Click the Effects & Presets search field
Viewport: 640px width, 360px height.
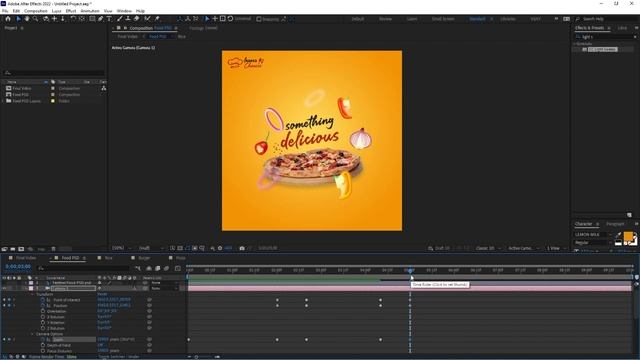(606, 37)
